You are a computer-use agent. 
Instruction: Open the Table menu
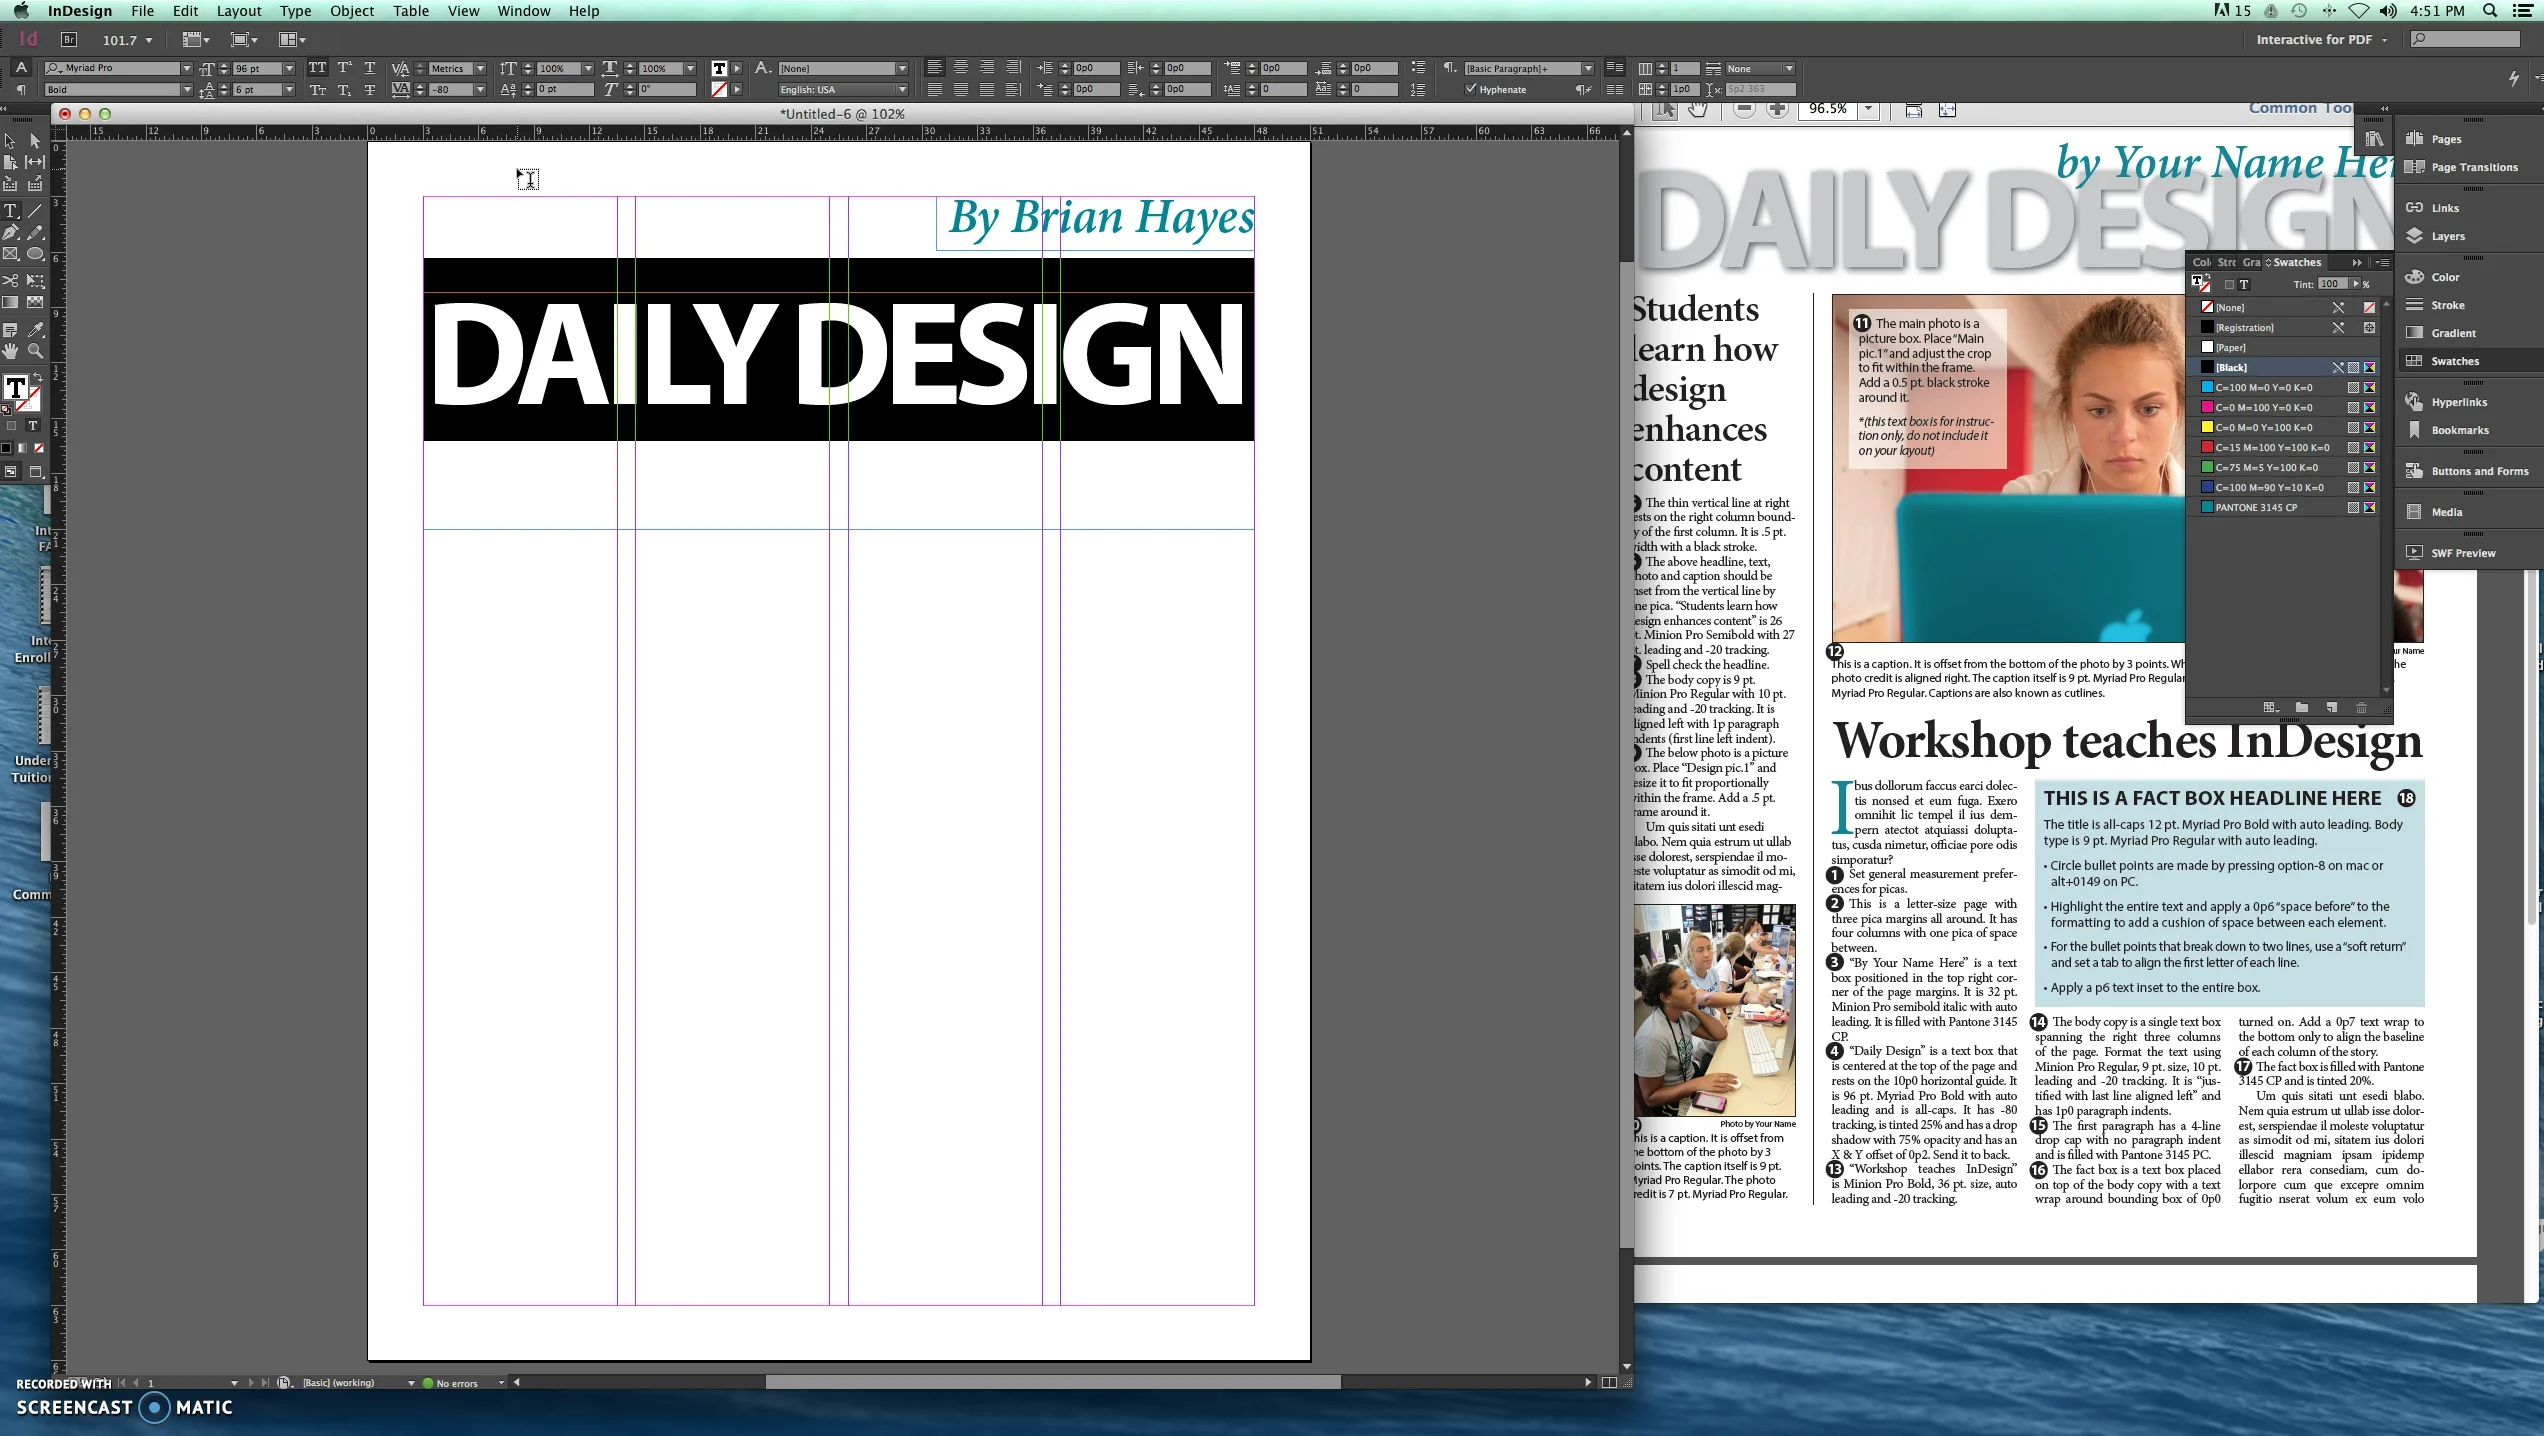point(410,11)
